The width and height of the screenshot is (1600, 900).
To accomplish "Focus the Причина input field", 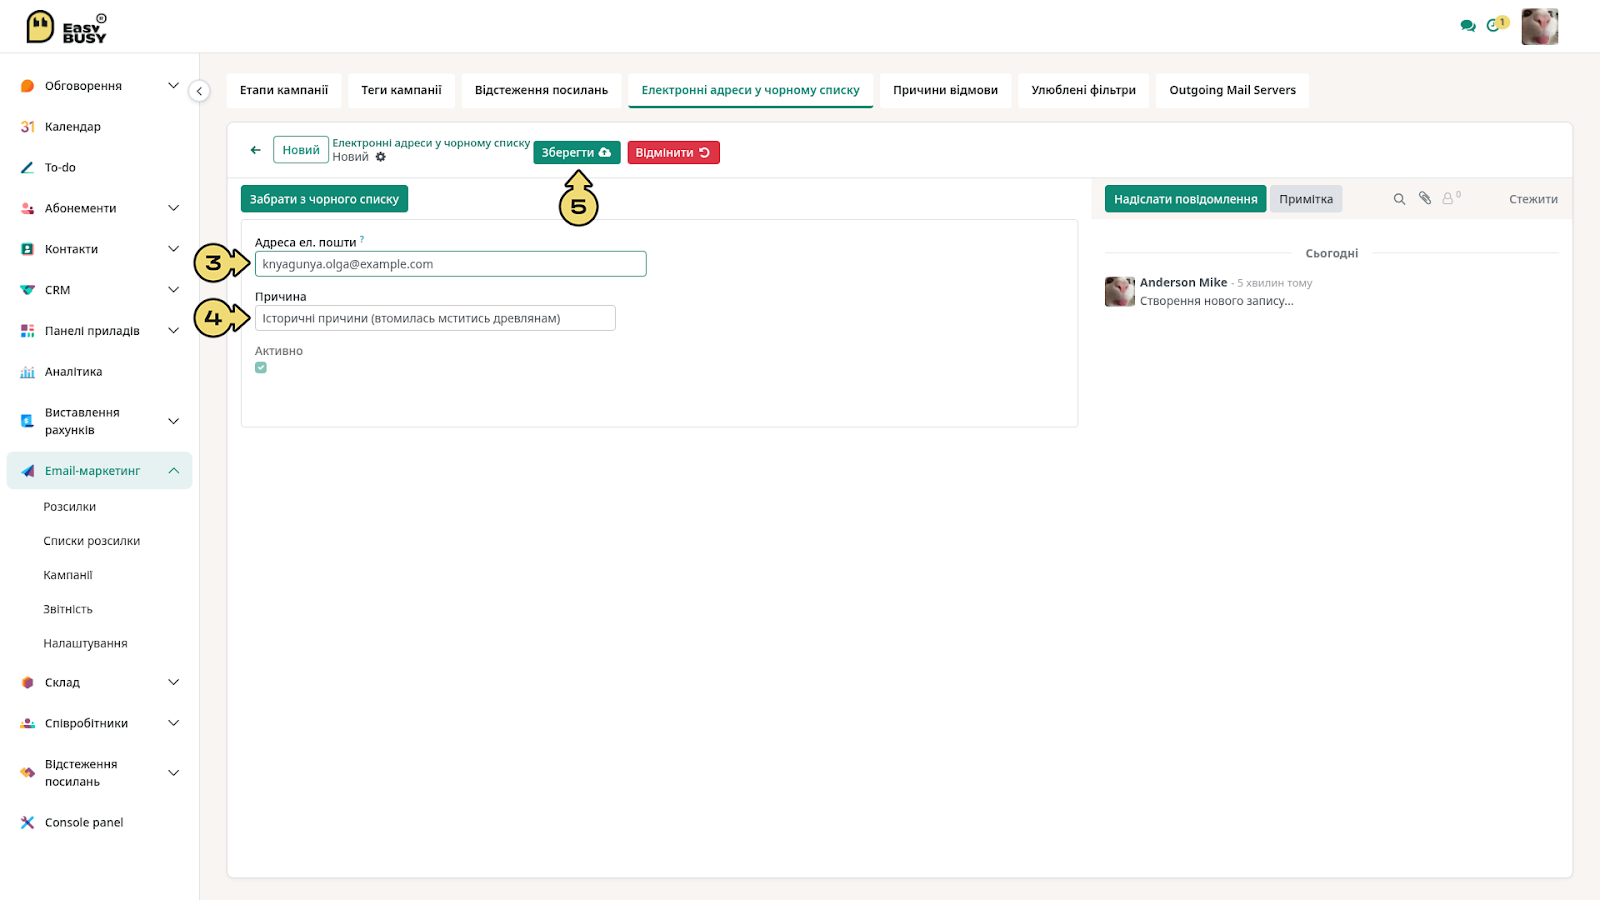I will tap(435, 318).
